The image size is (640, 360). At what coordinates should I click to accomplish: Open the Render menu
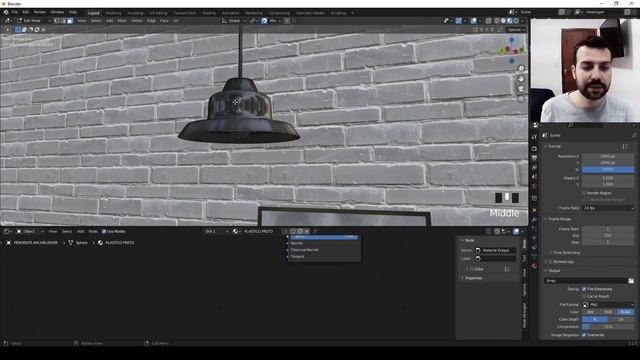tap(40, 12)
